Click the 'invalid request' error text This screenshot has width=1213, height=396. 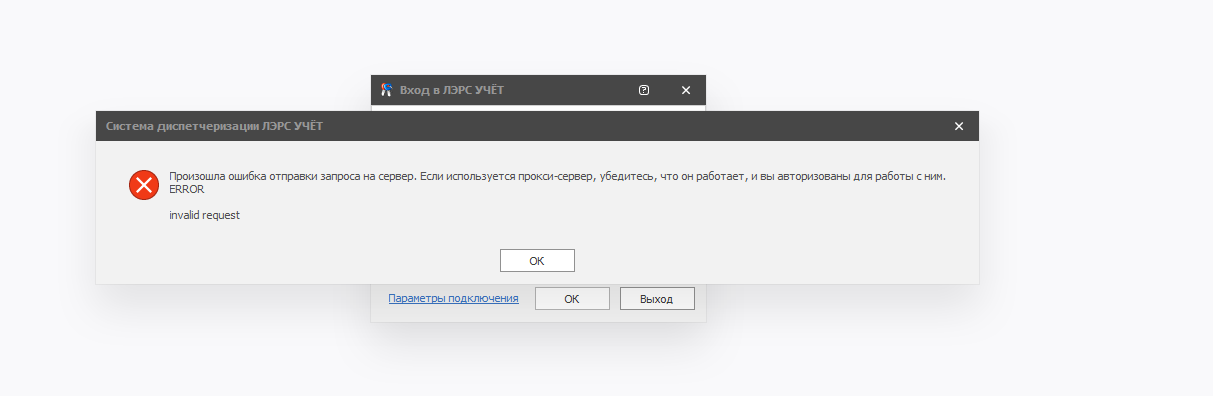pyautogui.click(x=204, y=215)
